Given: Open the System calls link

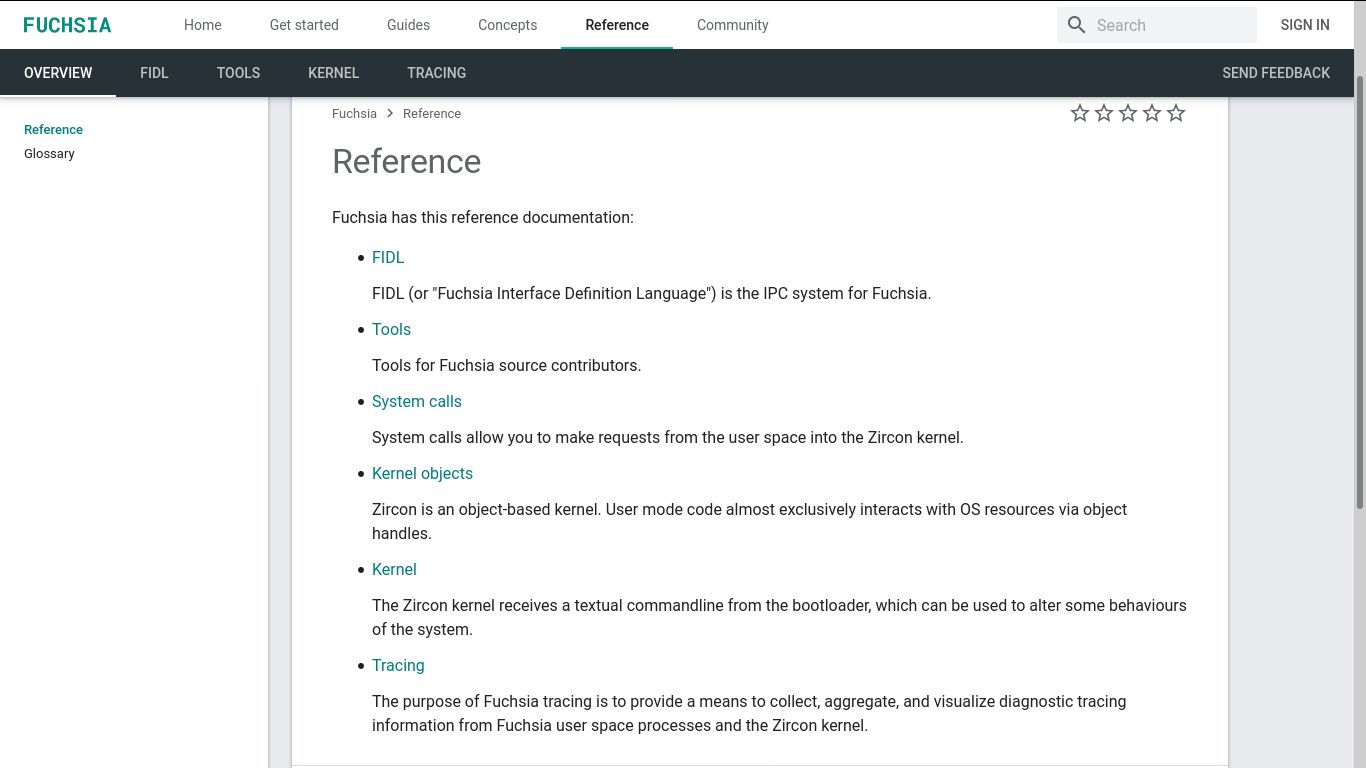Looking at the screenshot, I should click(x=416, y=401).
